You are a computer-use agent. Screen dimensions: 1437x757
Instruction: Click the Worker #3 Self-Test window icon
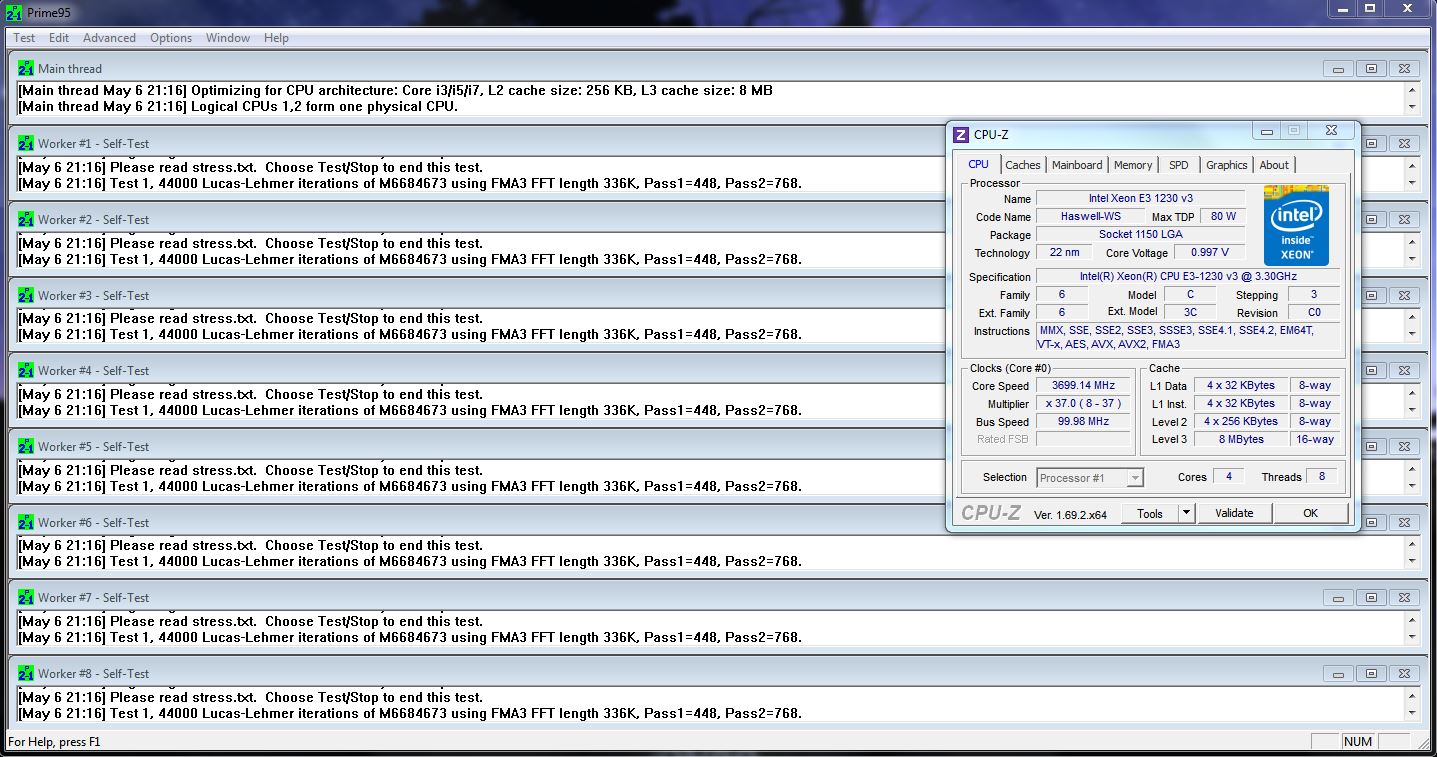tap(26, 295)
